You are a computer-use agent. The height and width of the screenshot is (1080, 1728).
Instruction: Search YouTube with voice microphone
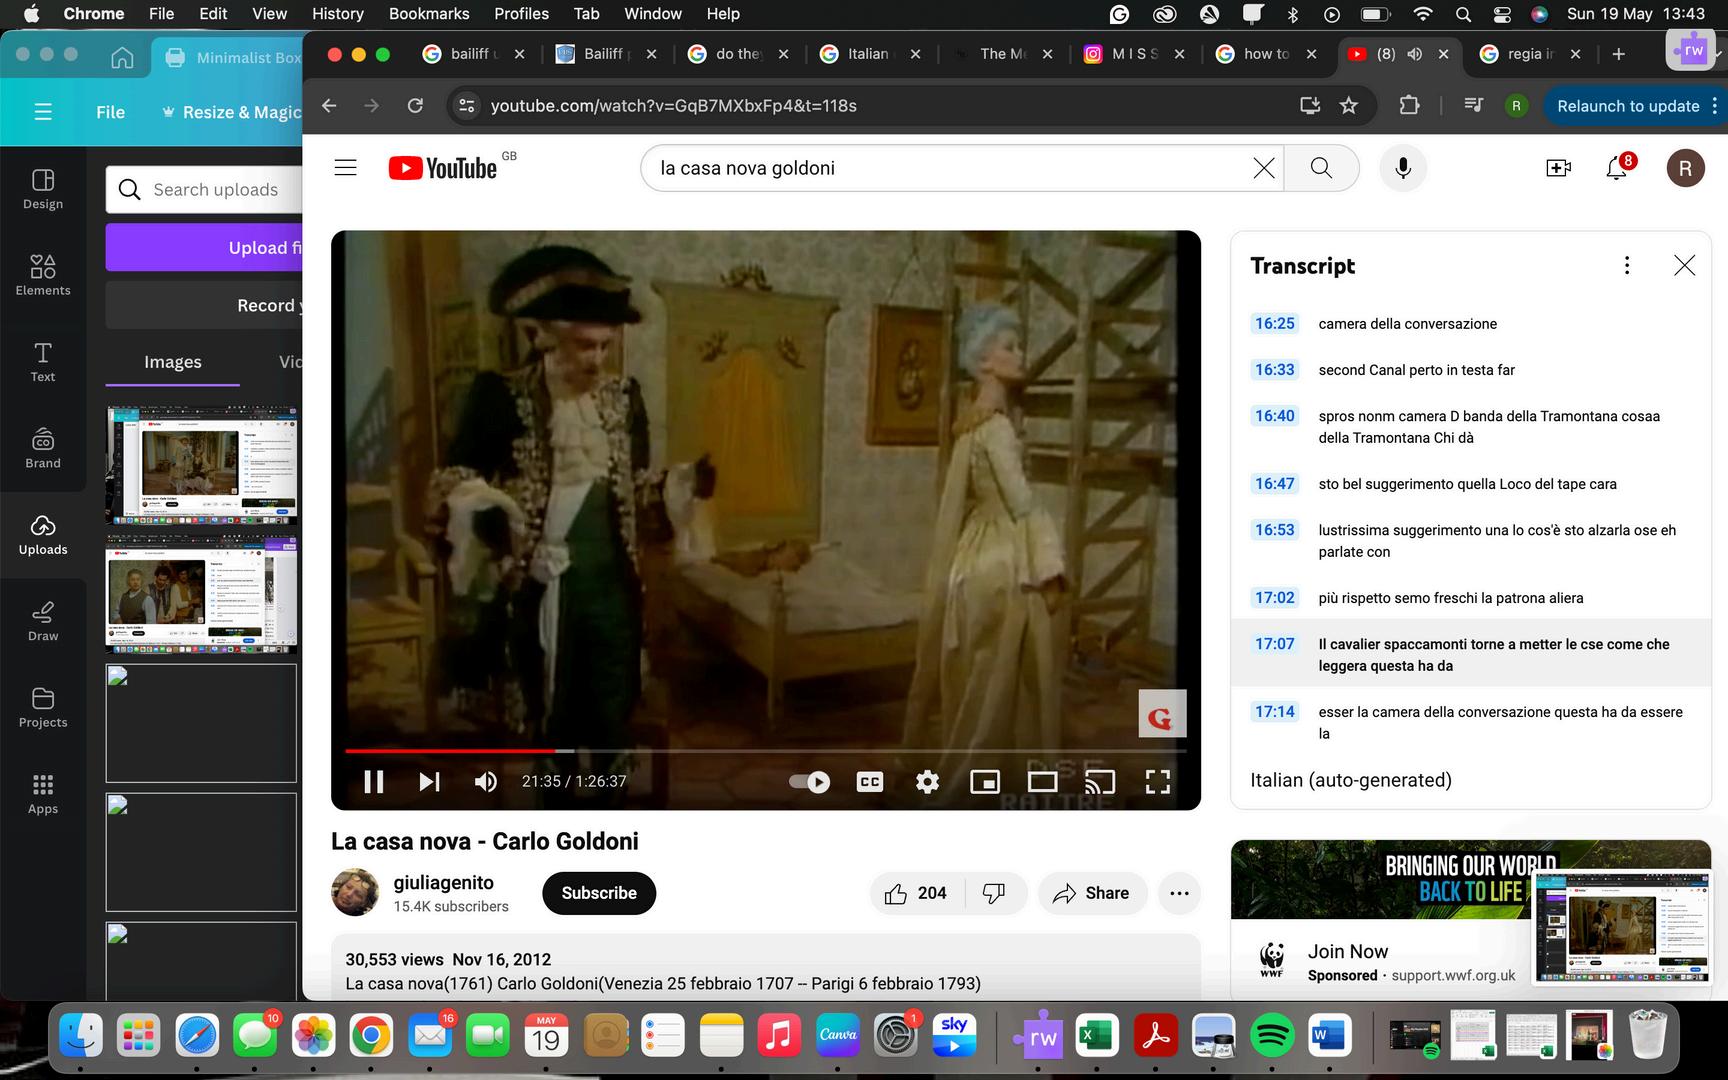coord(1403,168)
